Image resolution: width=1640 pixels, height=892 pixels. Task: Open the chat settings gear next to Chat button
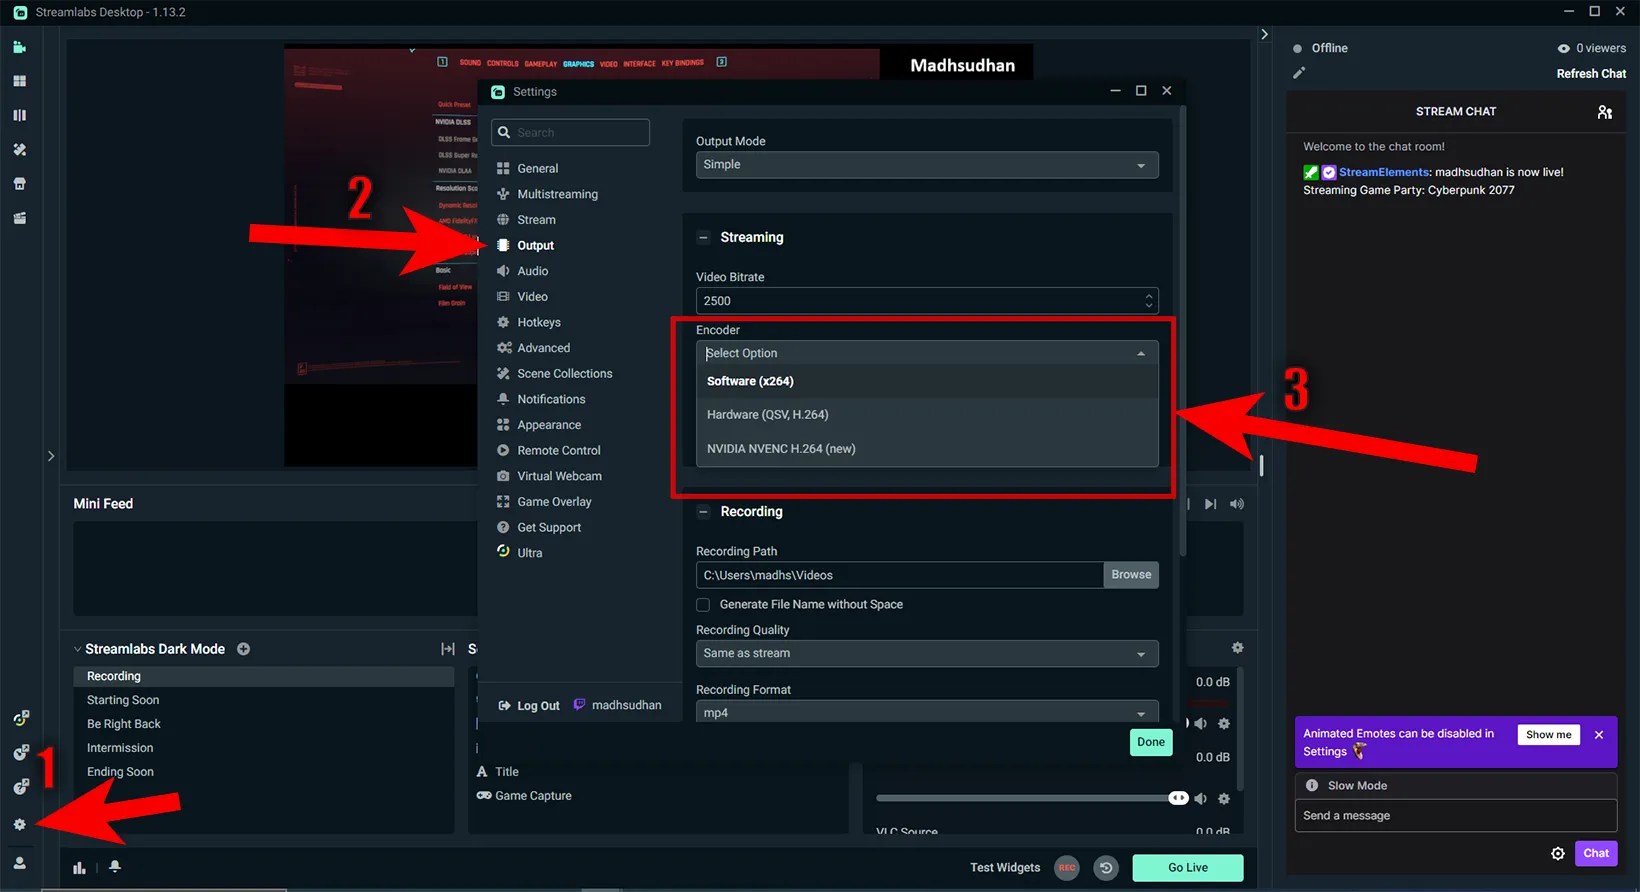[x=1558, y=853]
